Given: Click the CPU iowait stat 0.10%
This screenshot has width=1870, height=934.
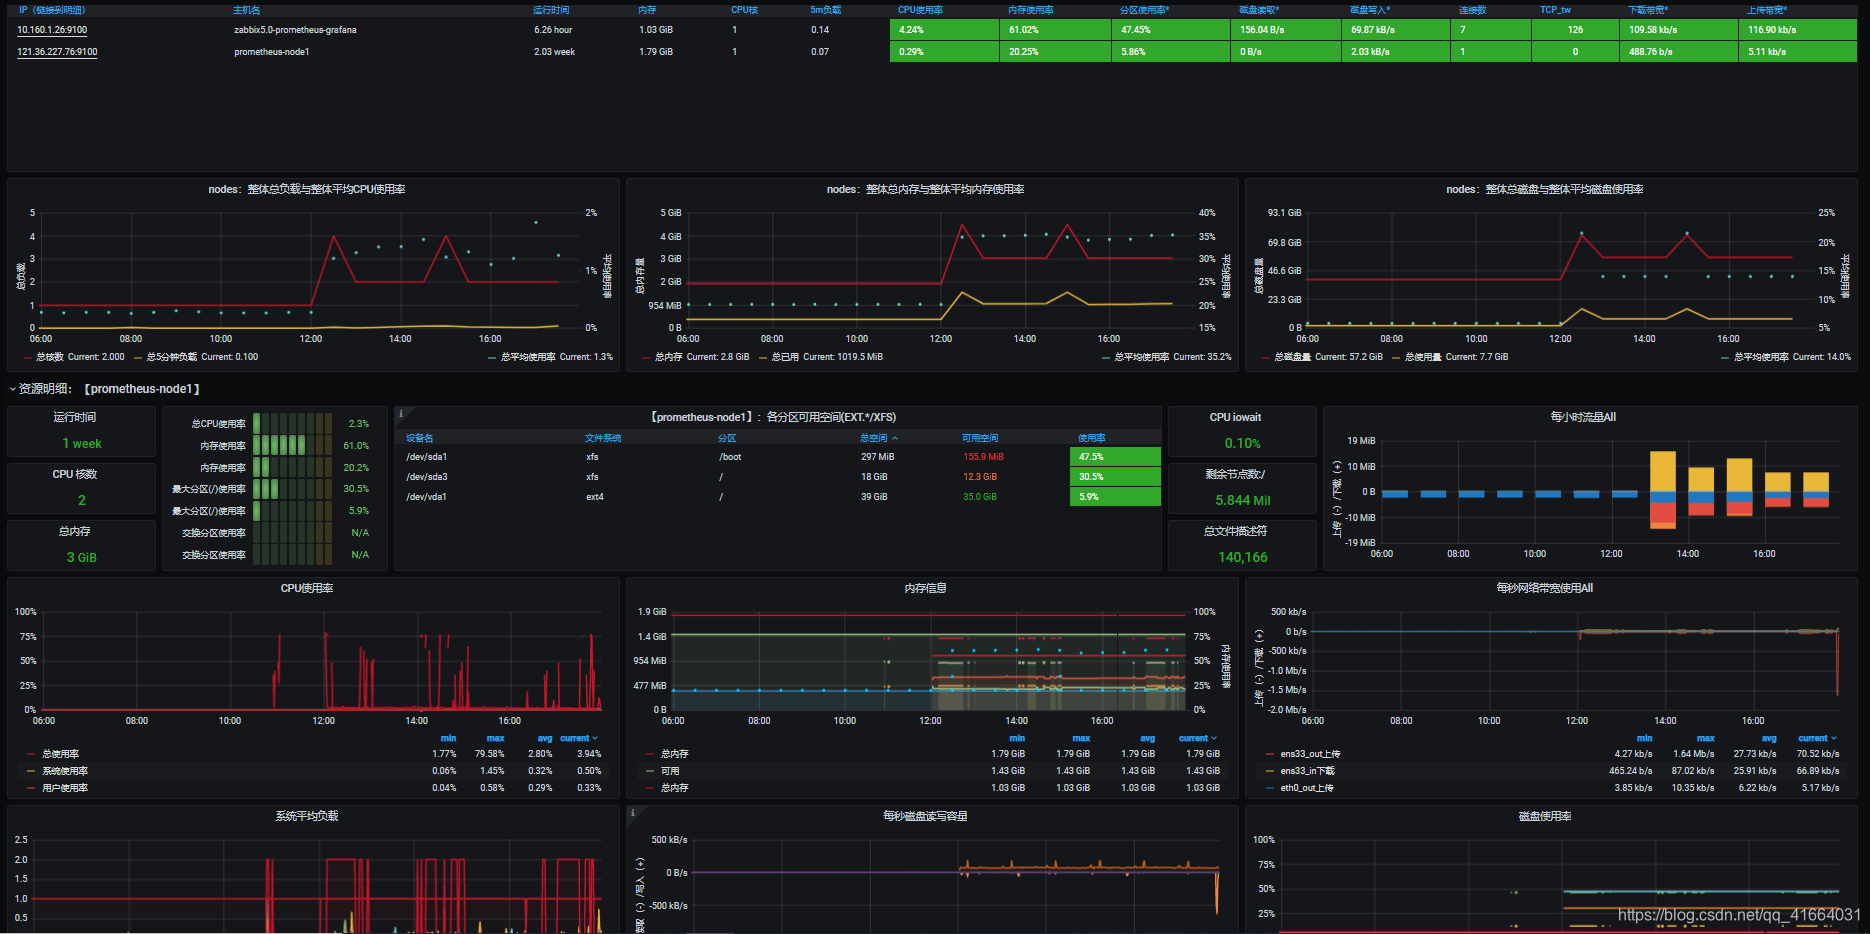Looking at the screenshot, I should point(1242,443).
